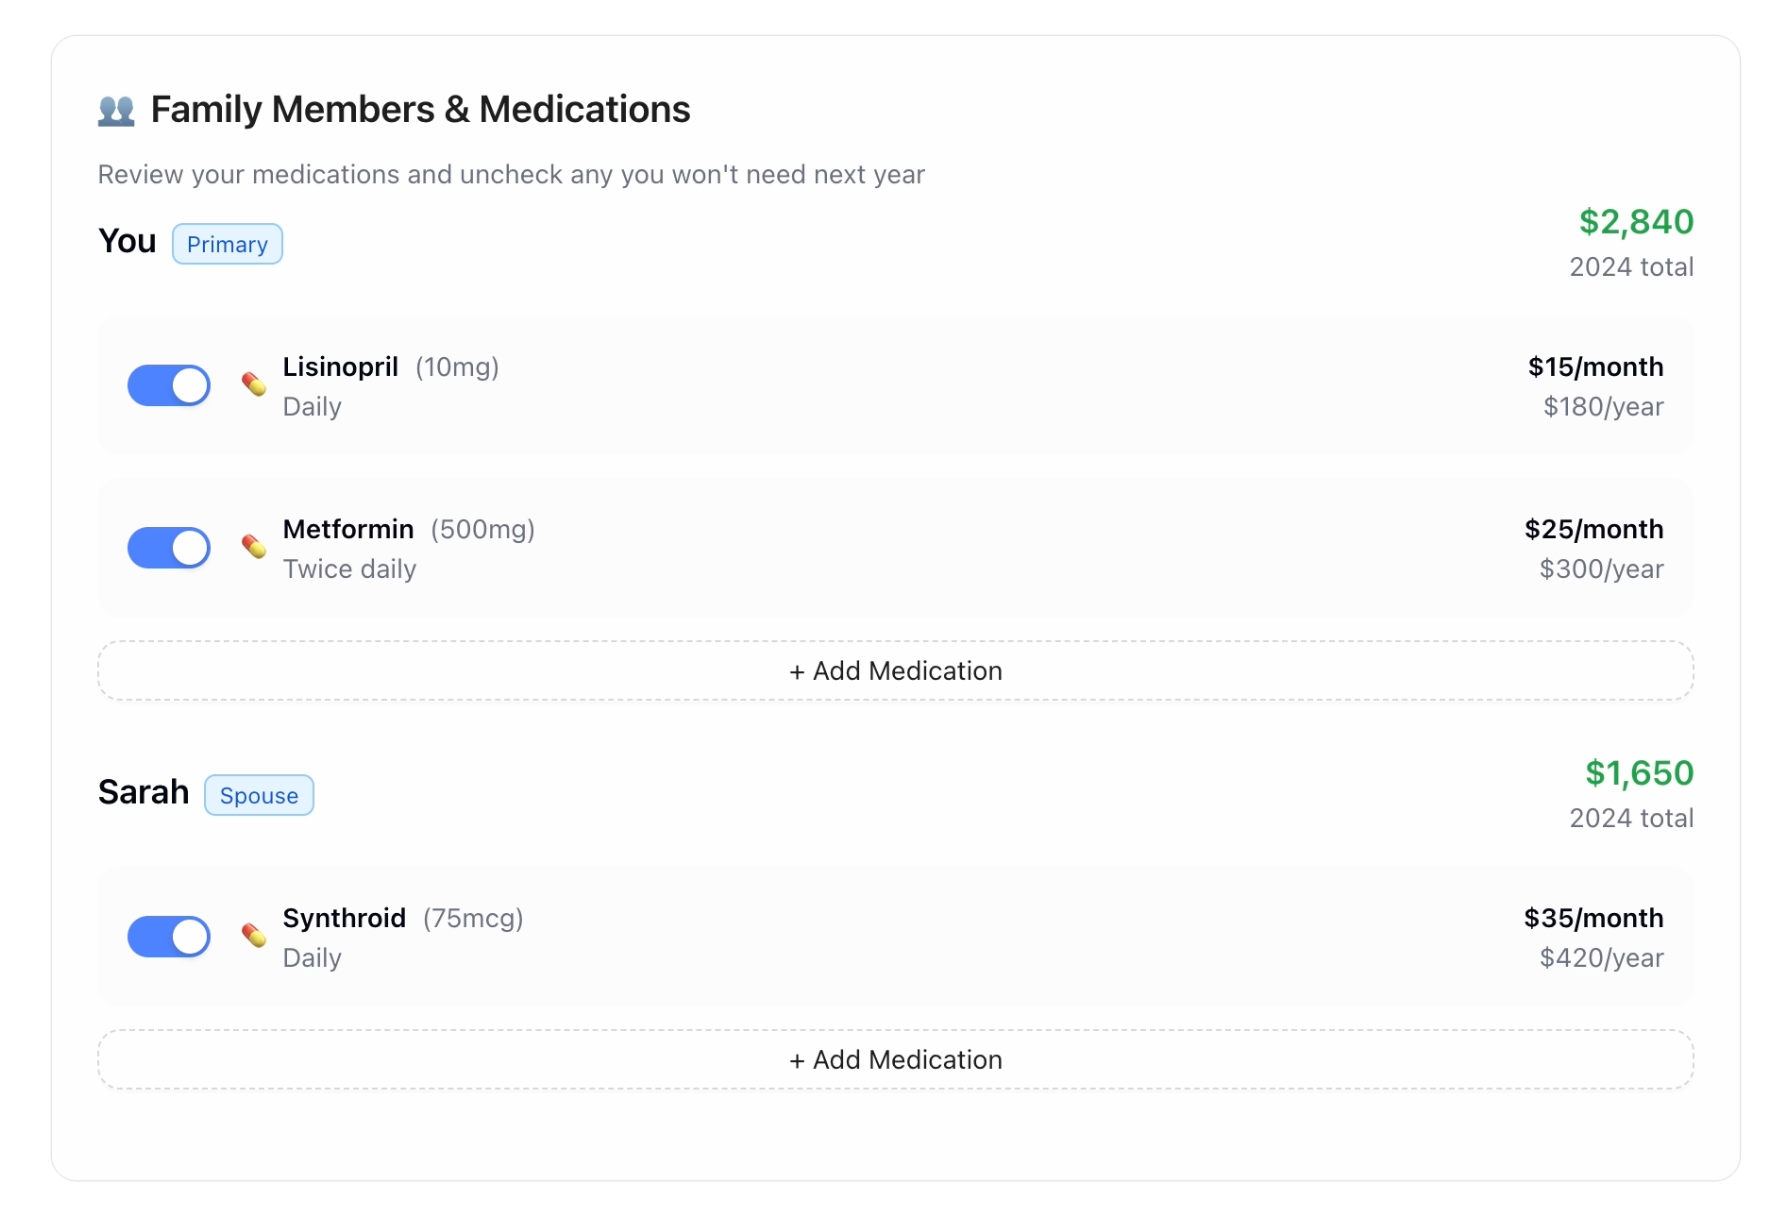Click Sarah's $1,650 2024 total
This screenshot has width=1790, height=1210.
pyautogui.click(x=1639, y=773)
